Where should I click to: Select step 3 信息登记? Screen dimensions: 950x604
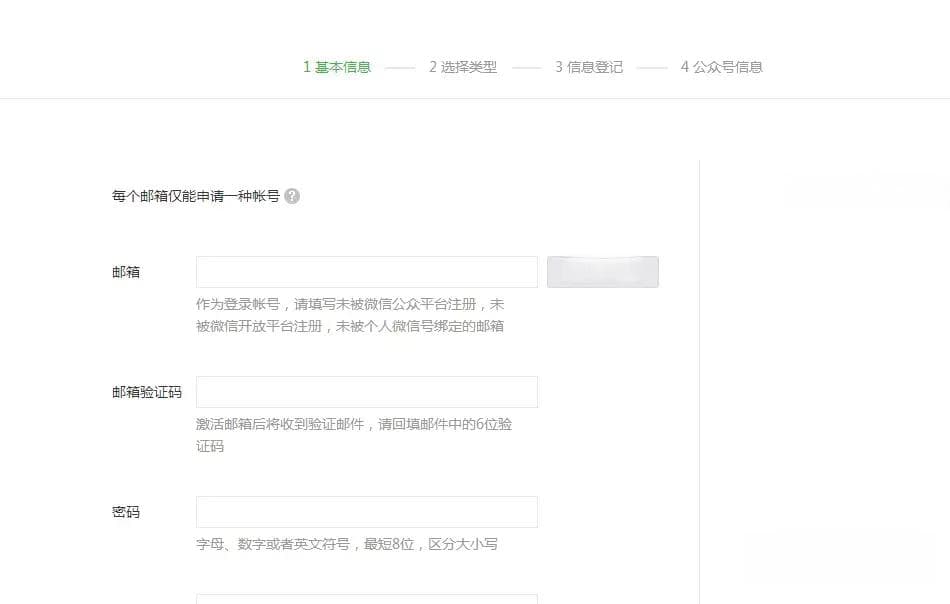point(589,67)
